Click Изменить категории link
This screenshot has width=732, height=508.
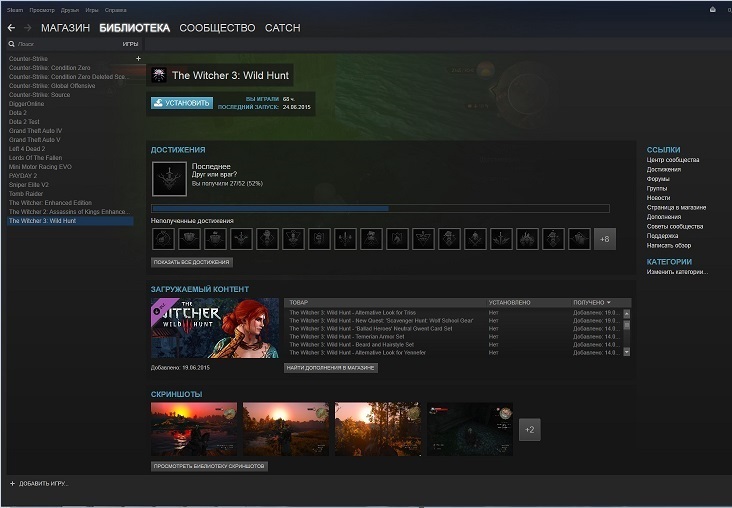pos(677,272)
